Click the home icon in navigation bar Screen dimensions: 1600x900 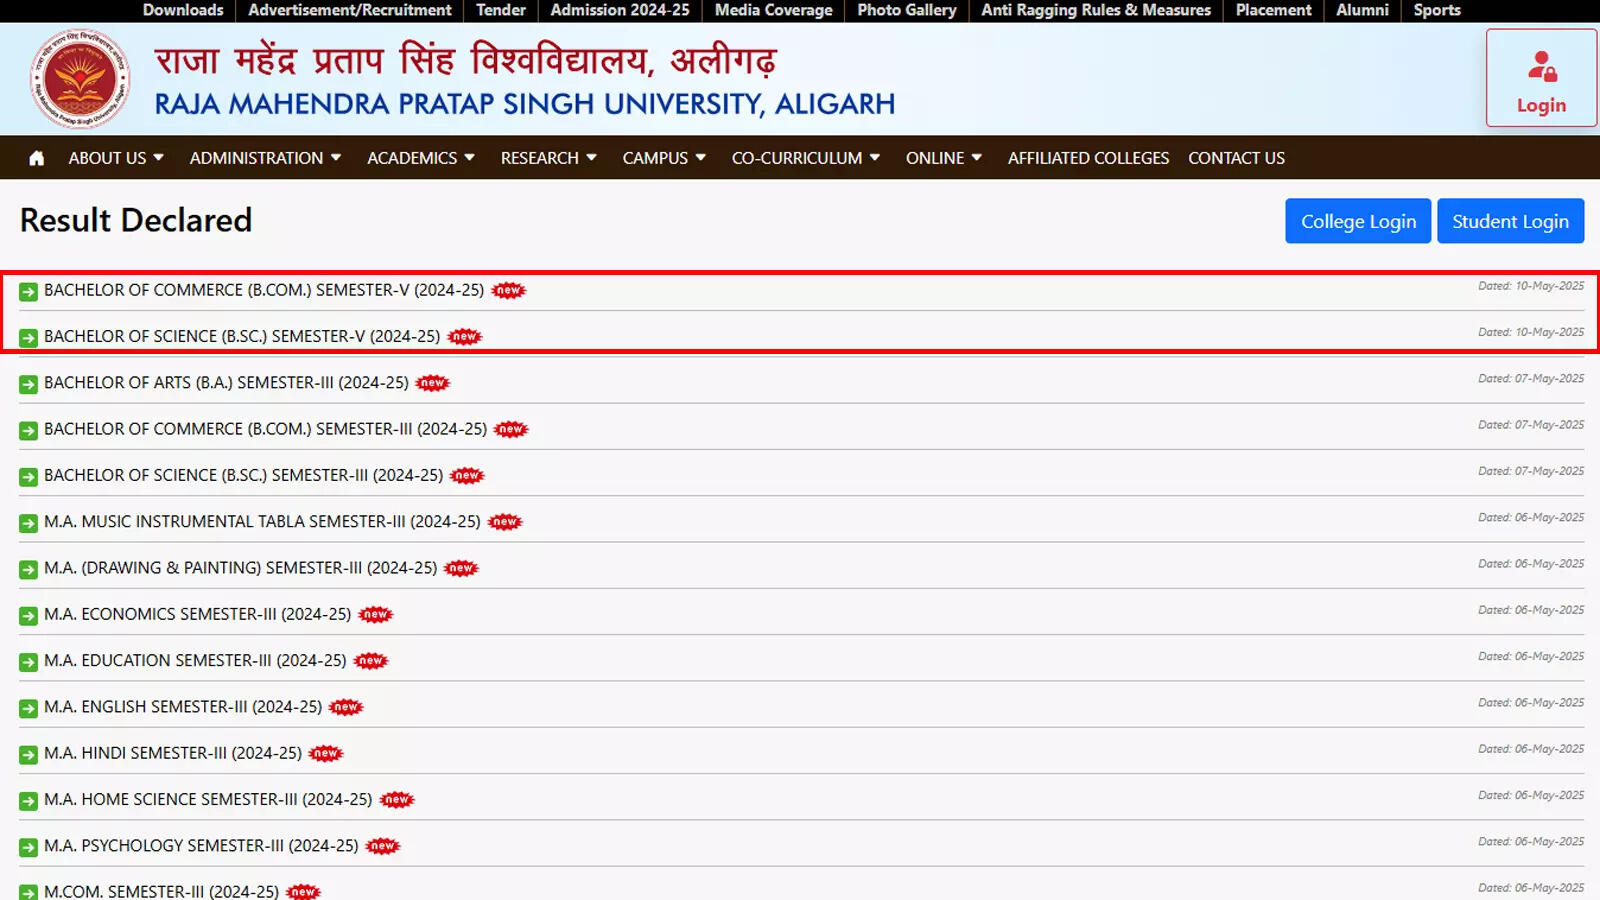pyautogui.click(x=37, y=158)
